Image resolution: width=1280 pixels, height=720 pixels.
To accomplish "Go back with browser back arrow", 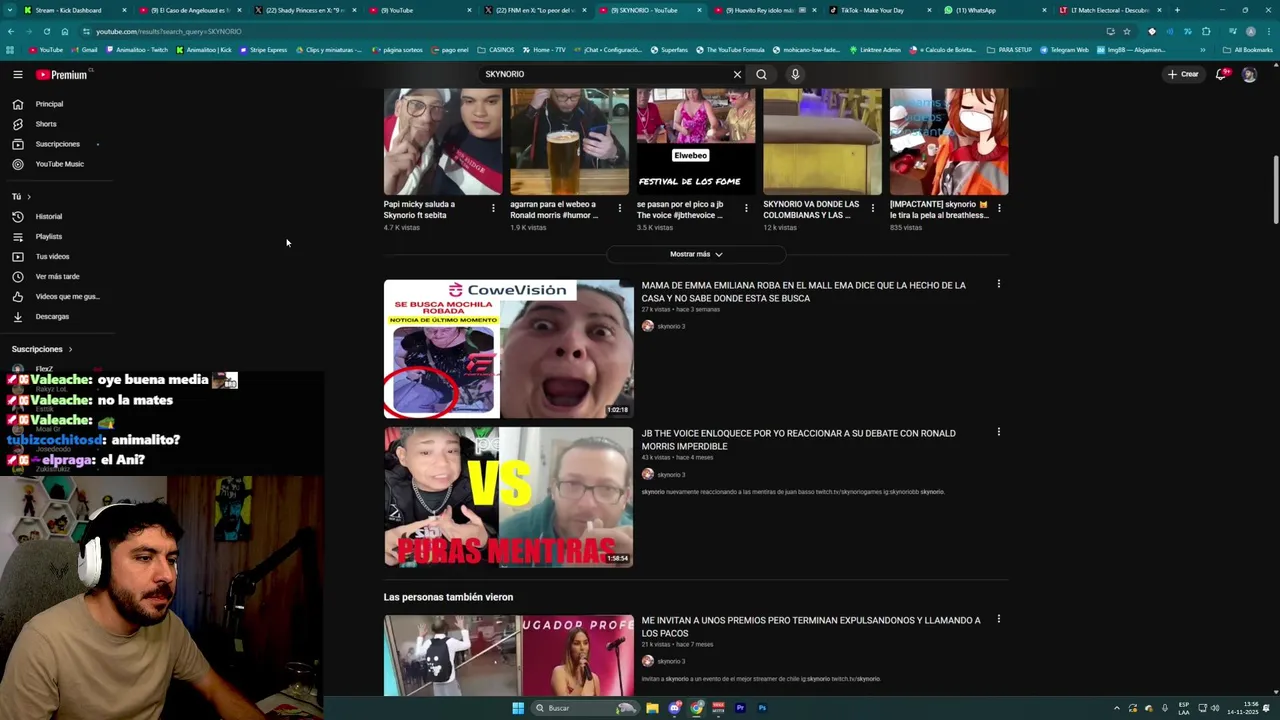I will click(10, 31).
